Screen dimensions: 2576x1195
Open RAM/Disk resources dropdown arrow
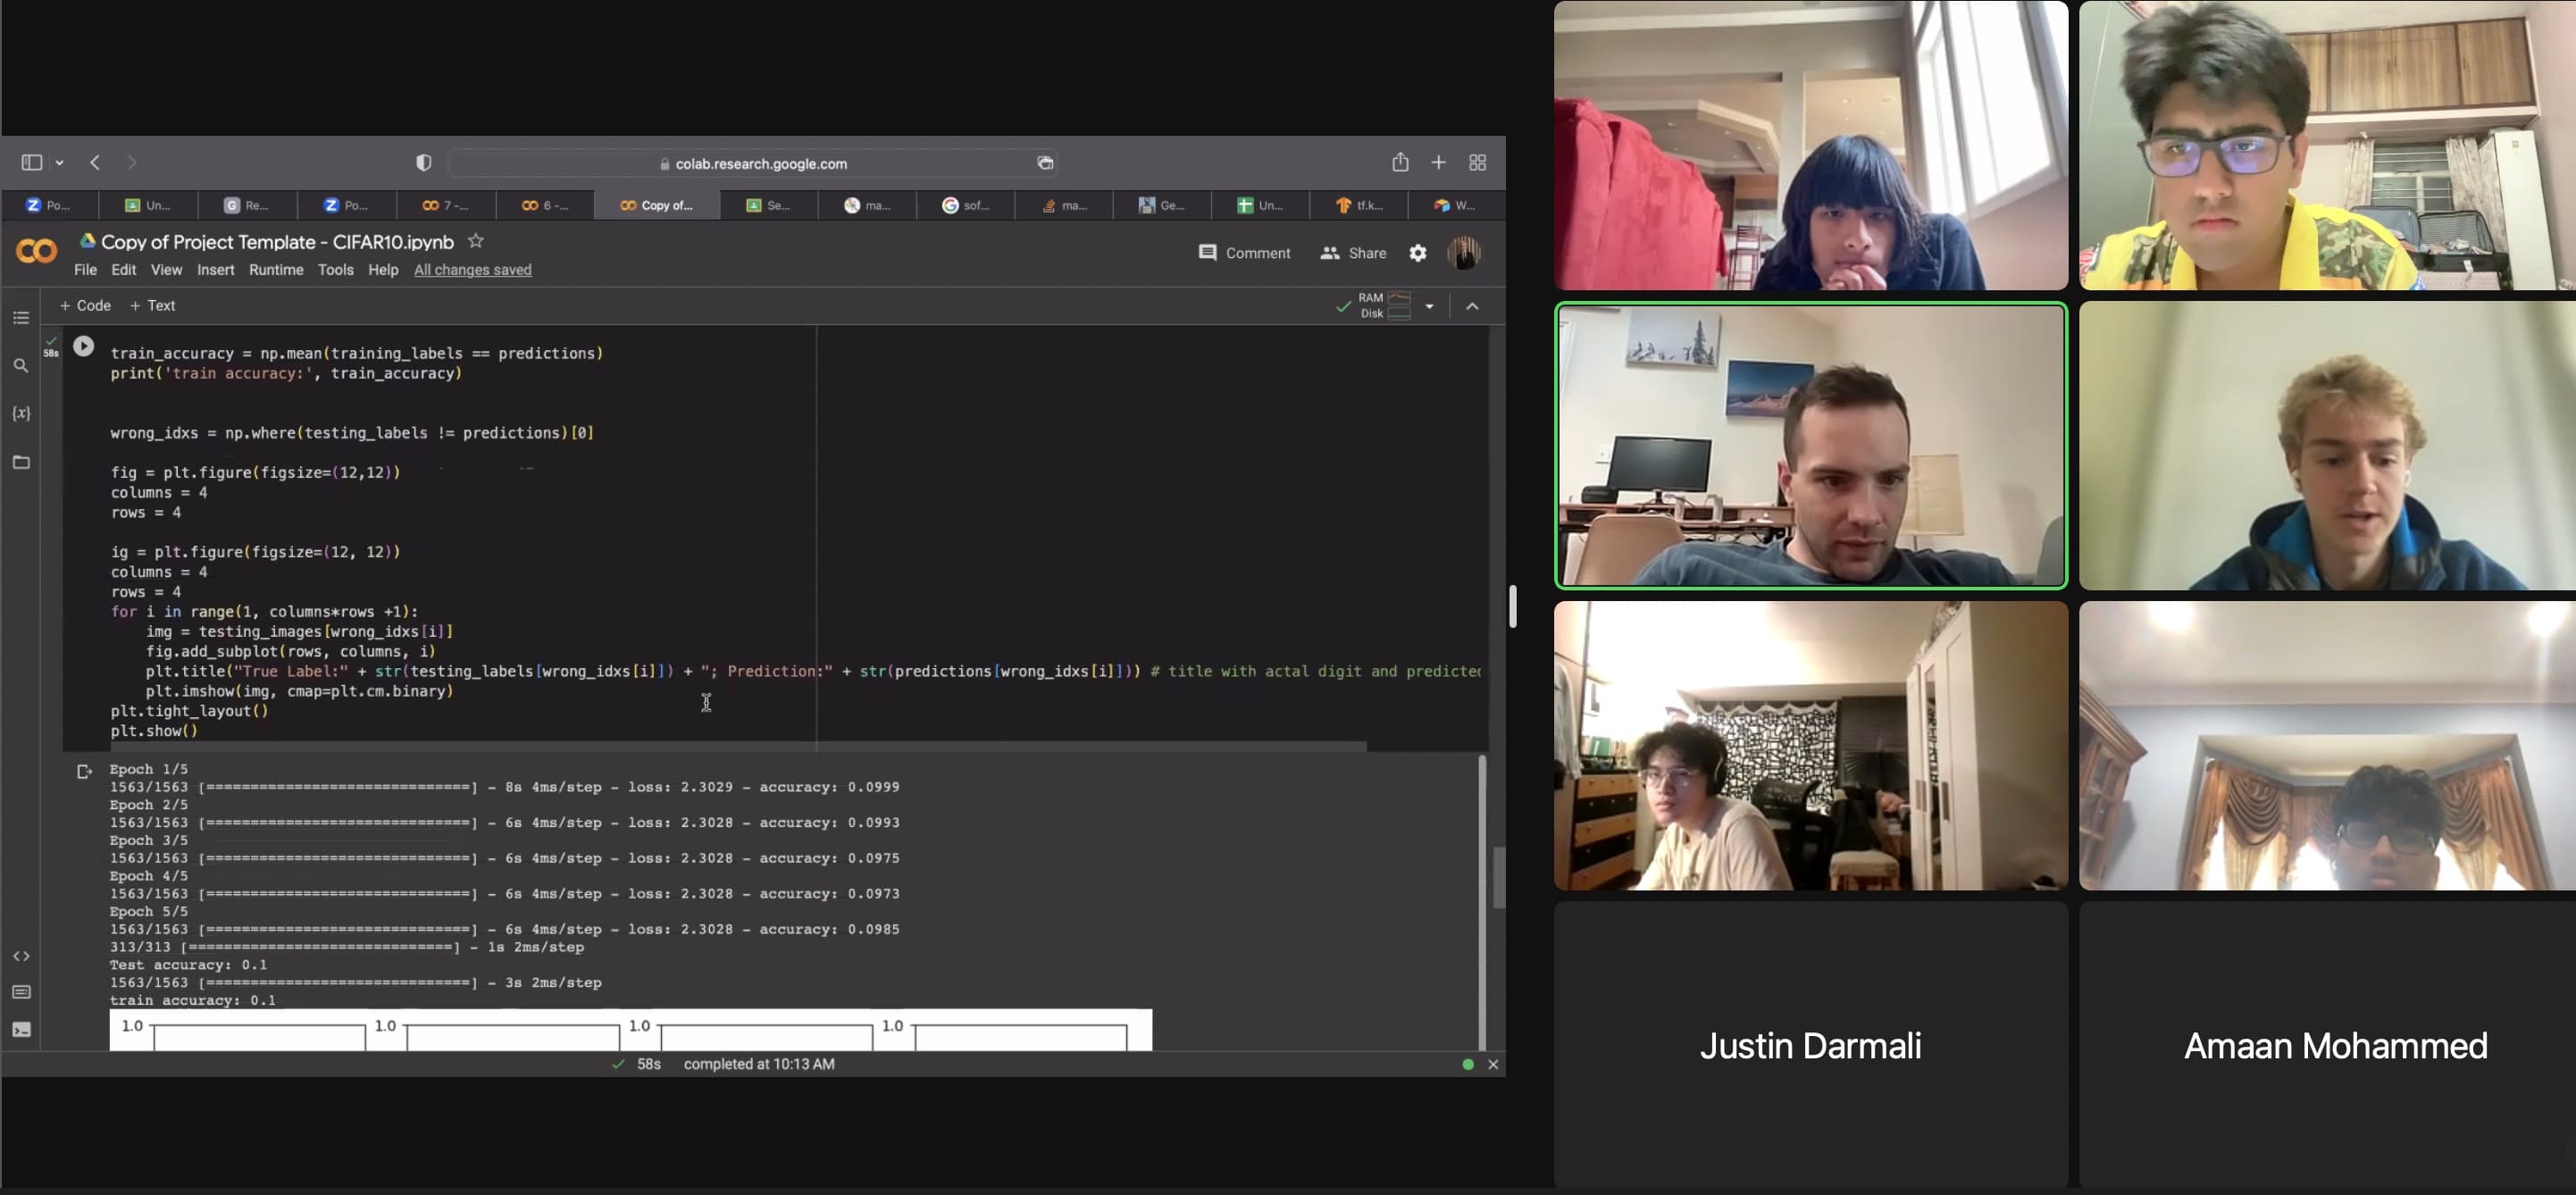click(x=1429, y=306)
